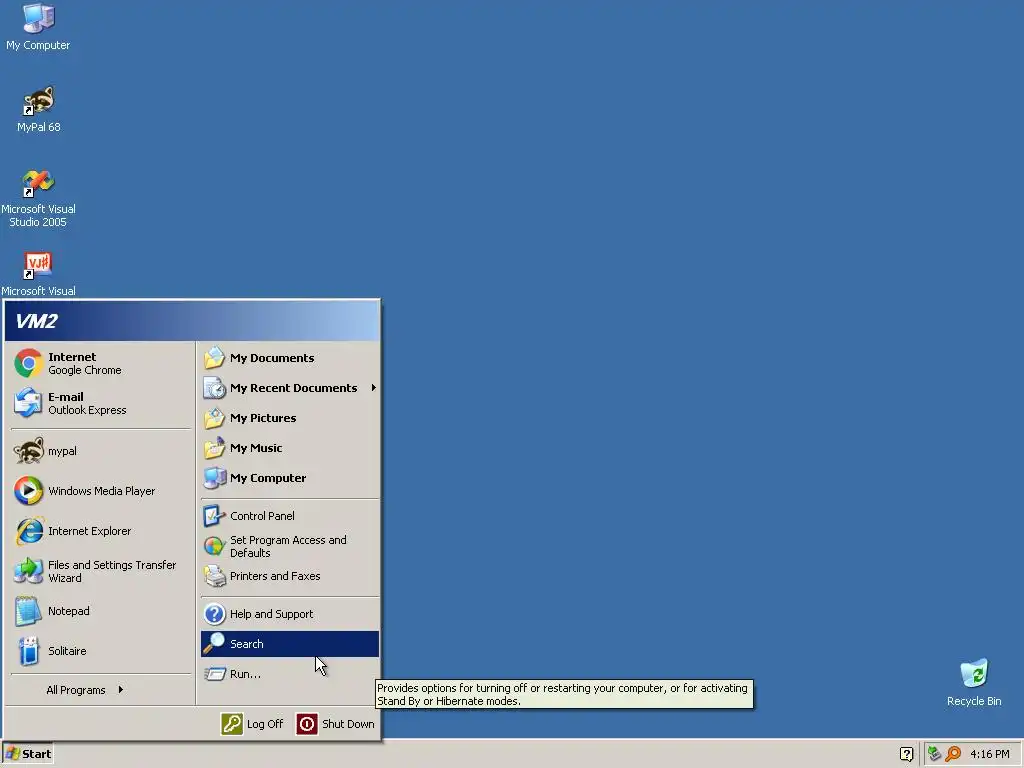Launch mypal from the Start menu
The height and width of the screenshot is (768, 1024).
101,451
